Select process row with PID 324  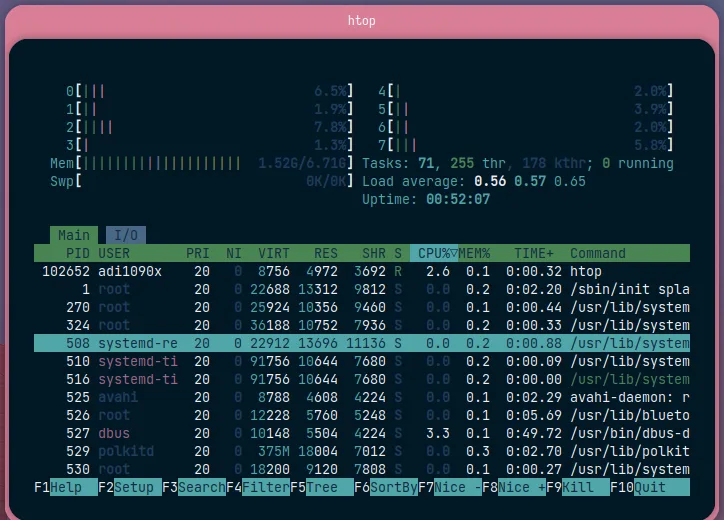pos(362,325)
